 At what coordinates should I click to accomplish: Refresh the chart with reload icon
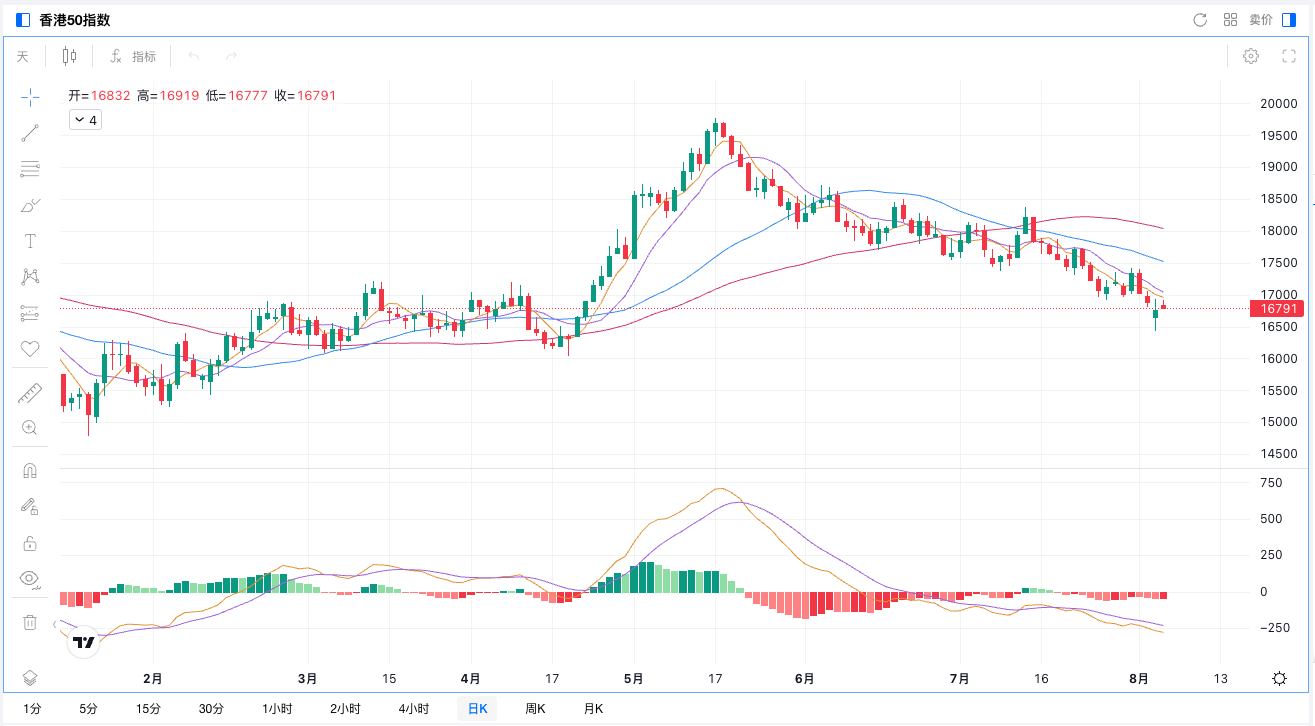tap(1201, 19)
